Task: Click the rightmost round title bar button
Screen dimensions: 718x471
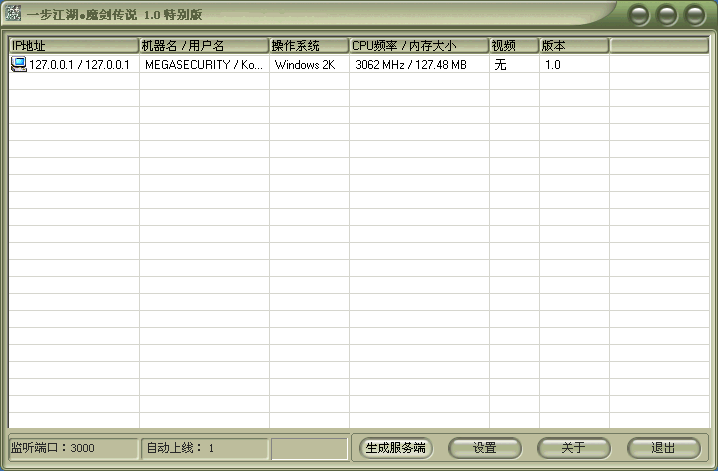Action: tap(694, 15)
